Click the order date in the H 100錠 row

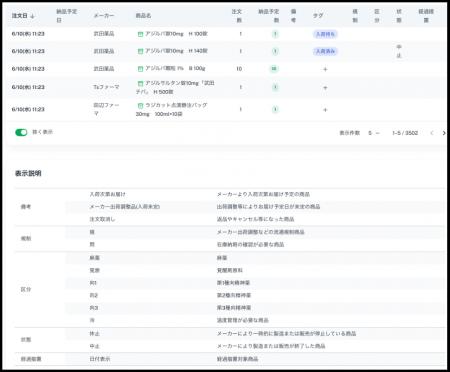pos(28,34)
